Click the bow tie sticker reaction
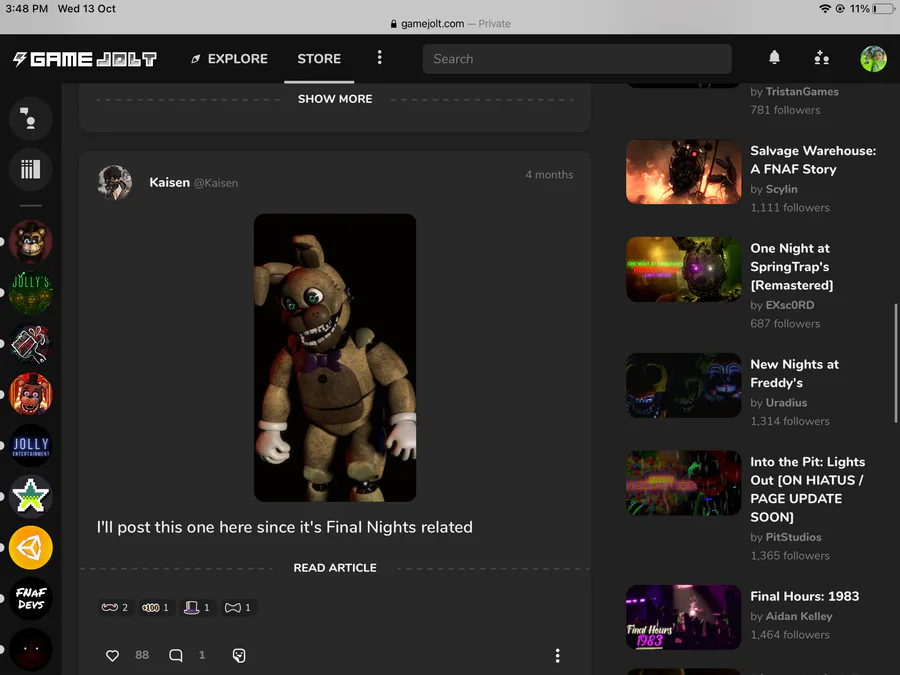Viewport: 900px width, 675px height. point(238,607)
